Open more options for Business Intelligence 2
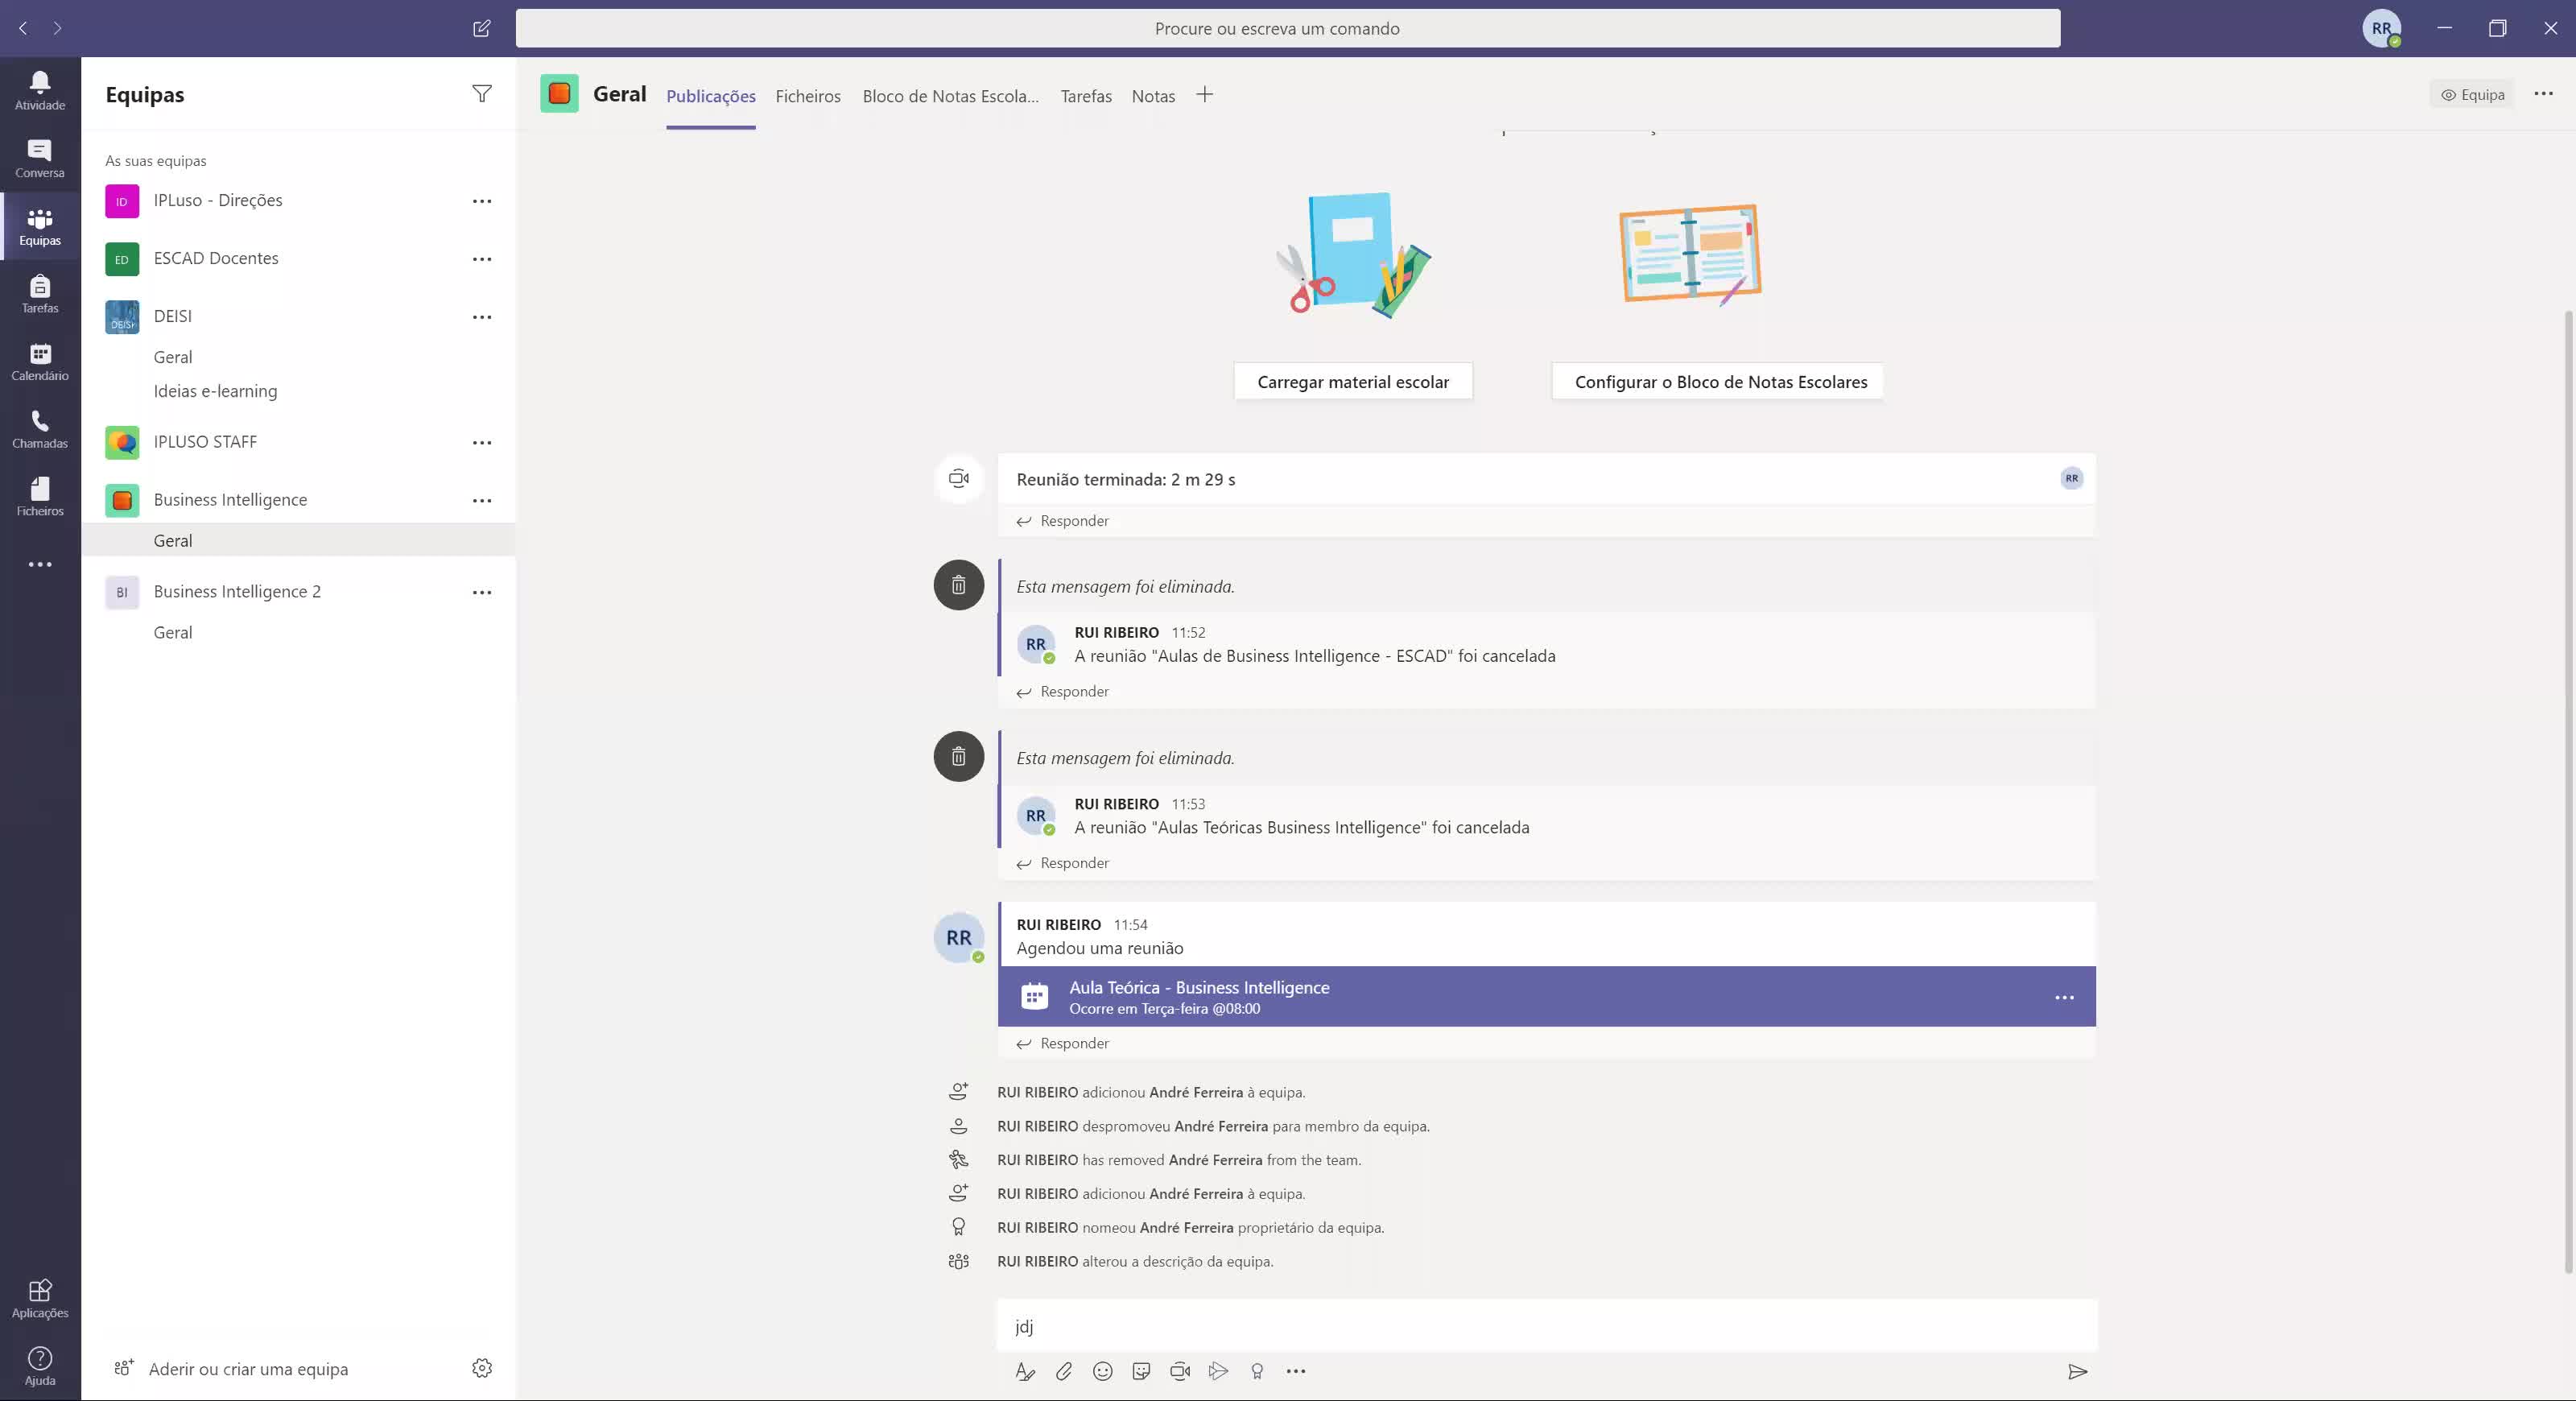The image size is (2576, 1401). [482, 592]
